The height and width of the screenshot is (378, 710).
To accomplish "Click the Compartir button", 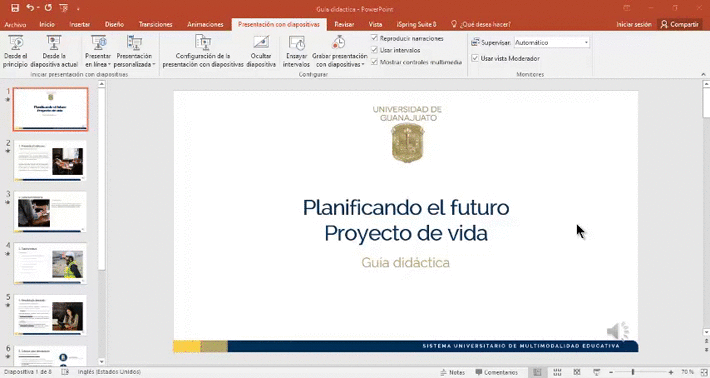I will pos(679,24).
